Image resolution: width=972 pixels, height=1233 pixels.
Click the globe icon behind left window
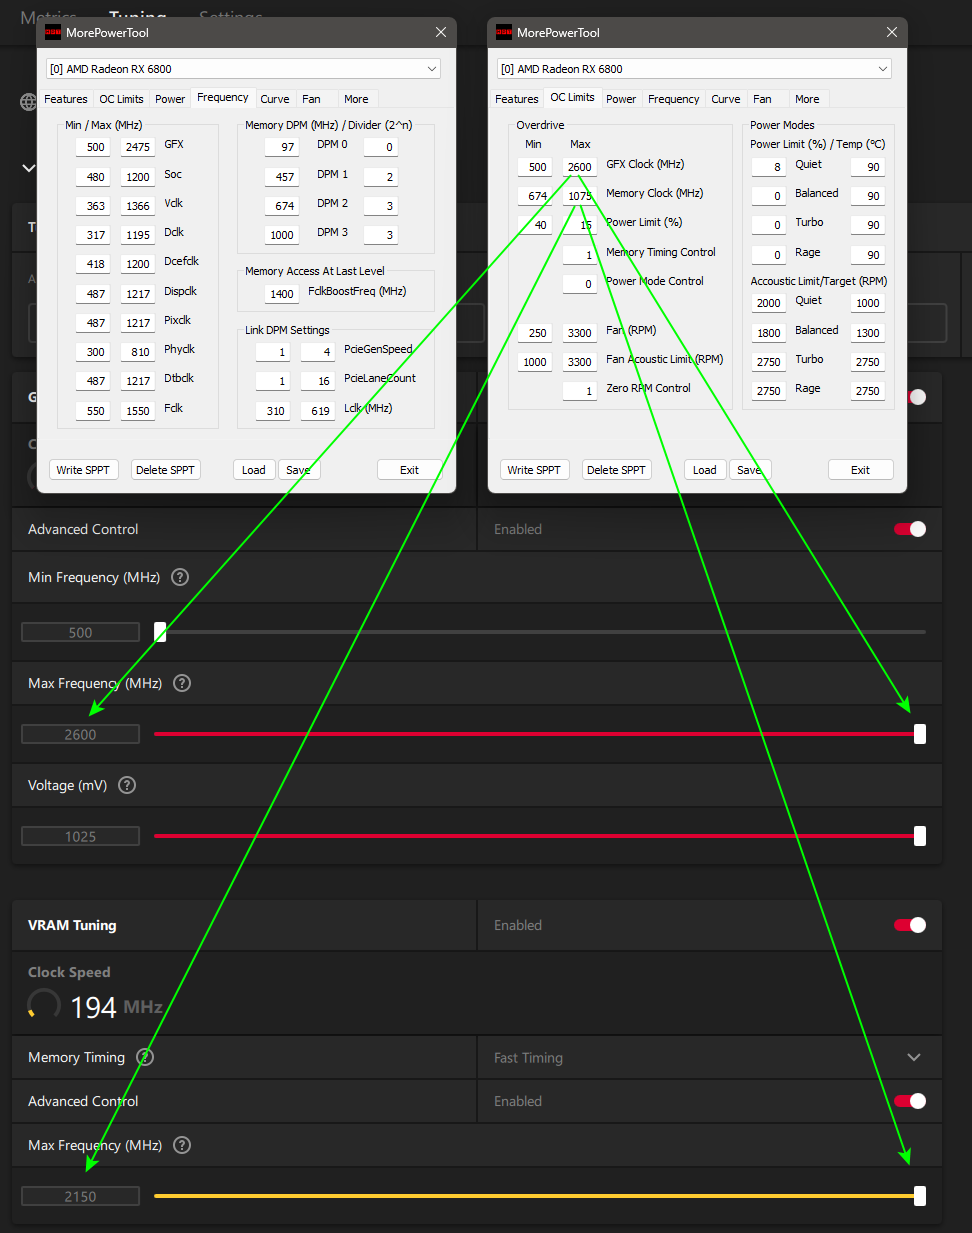pos(28,102)
